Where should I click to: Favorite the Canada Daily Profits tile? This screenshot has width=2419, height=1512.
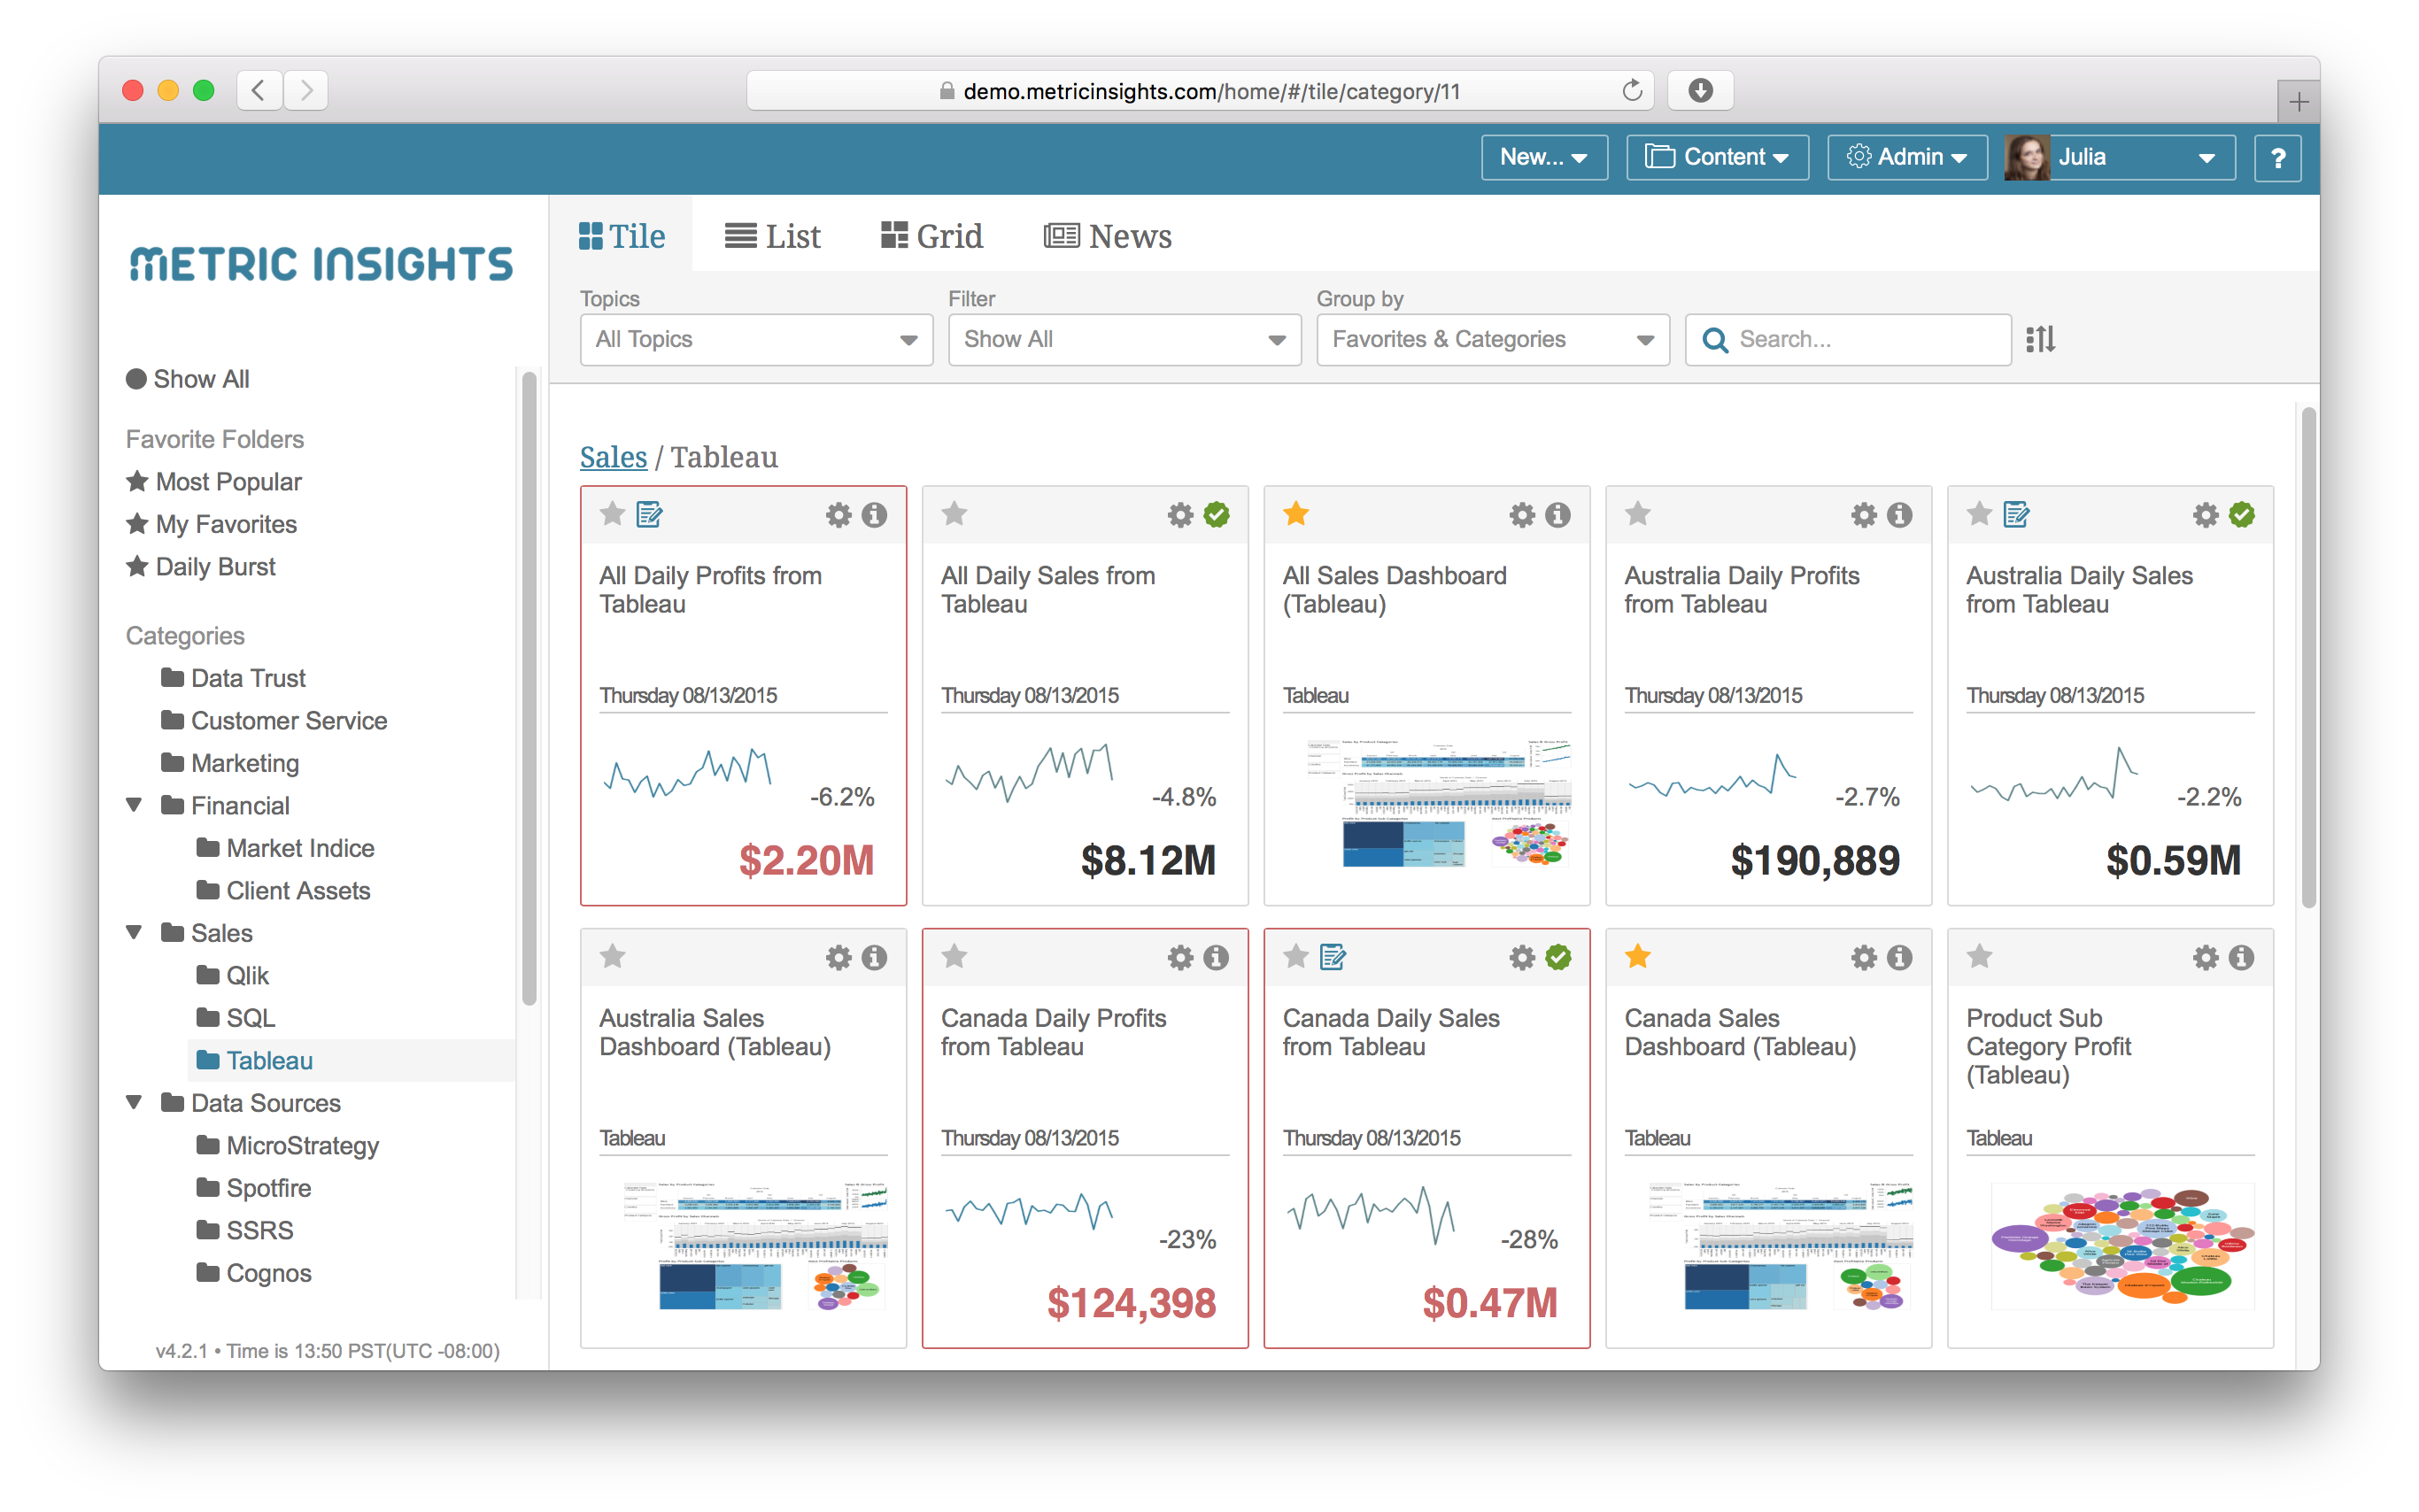955,957
